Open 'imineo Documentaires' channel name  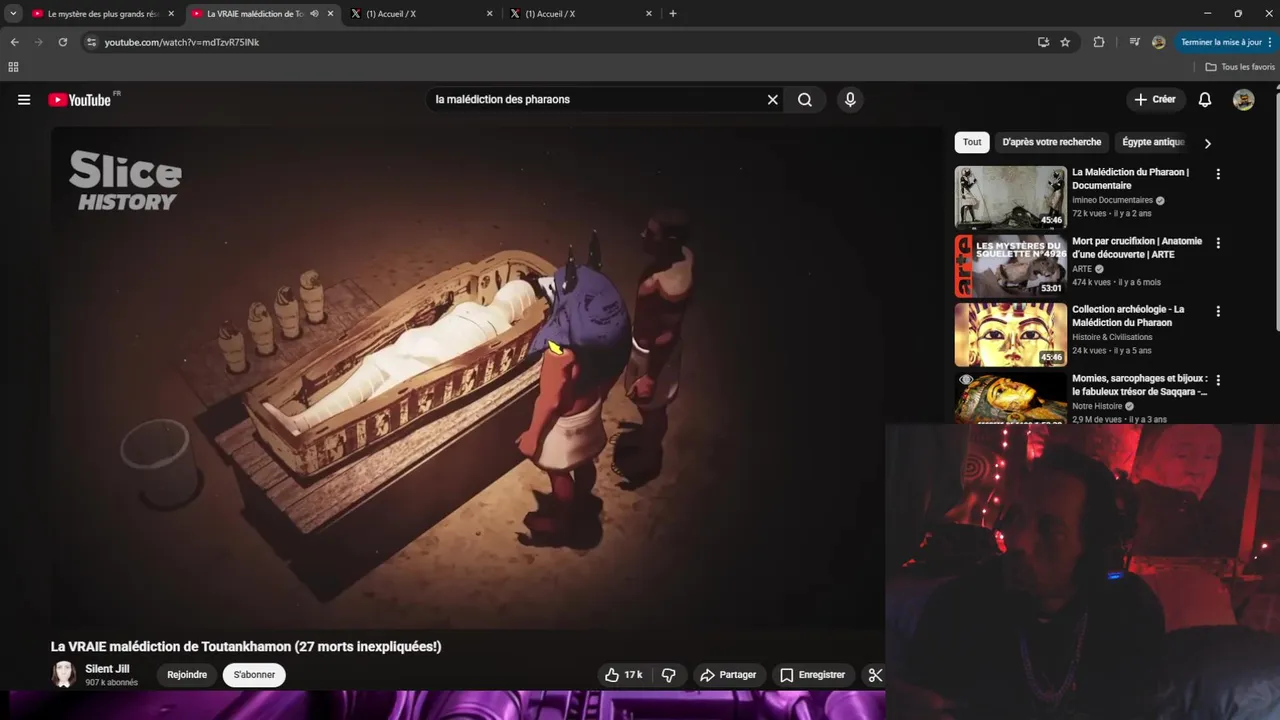pyautogui.click(x=1112, y=200)
